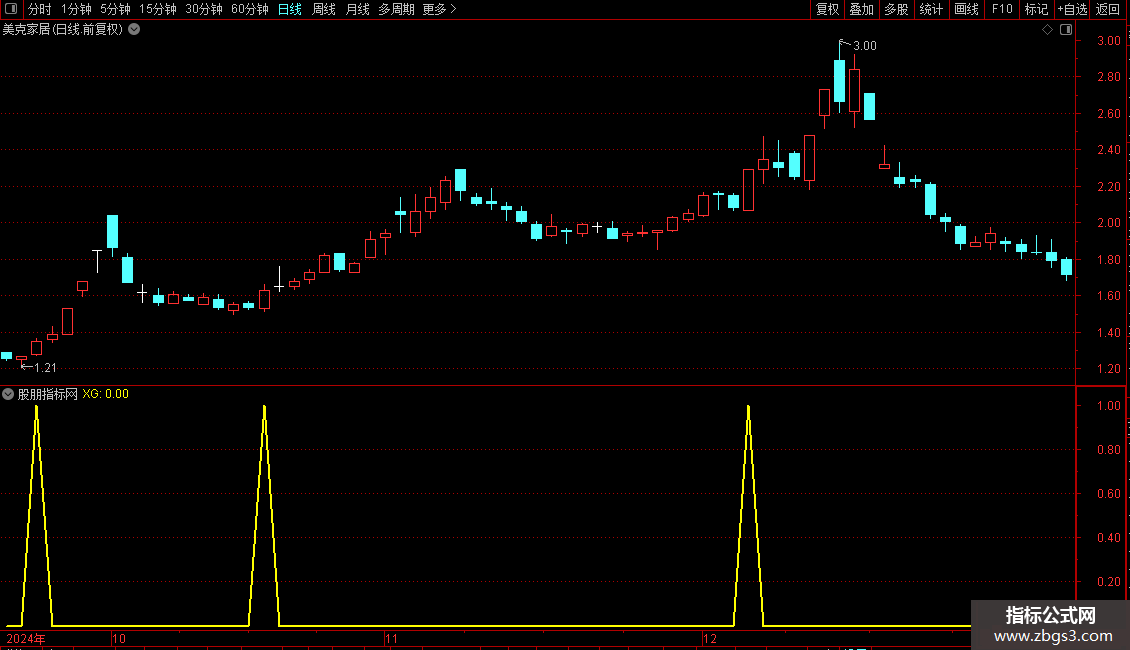Click the 3.00 high price label
Viewport: 1130px width, 650px height.
click(x=865, y=46)
